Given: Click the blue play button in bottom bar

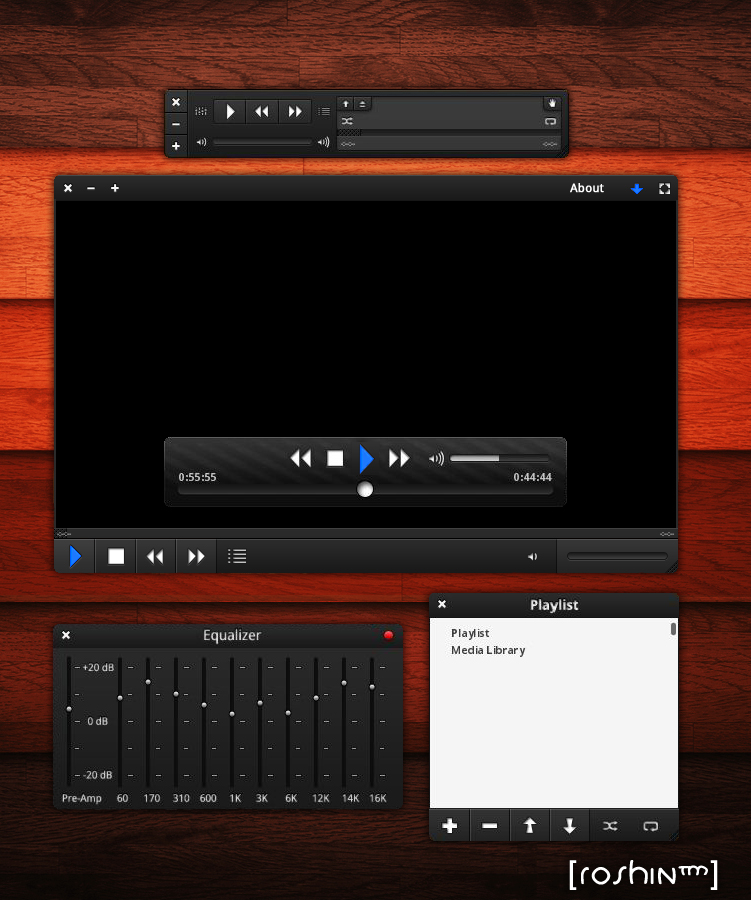Looking at the screenshot, I should pyautogui.click(x=75, y=556).
